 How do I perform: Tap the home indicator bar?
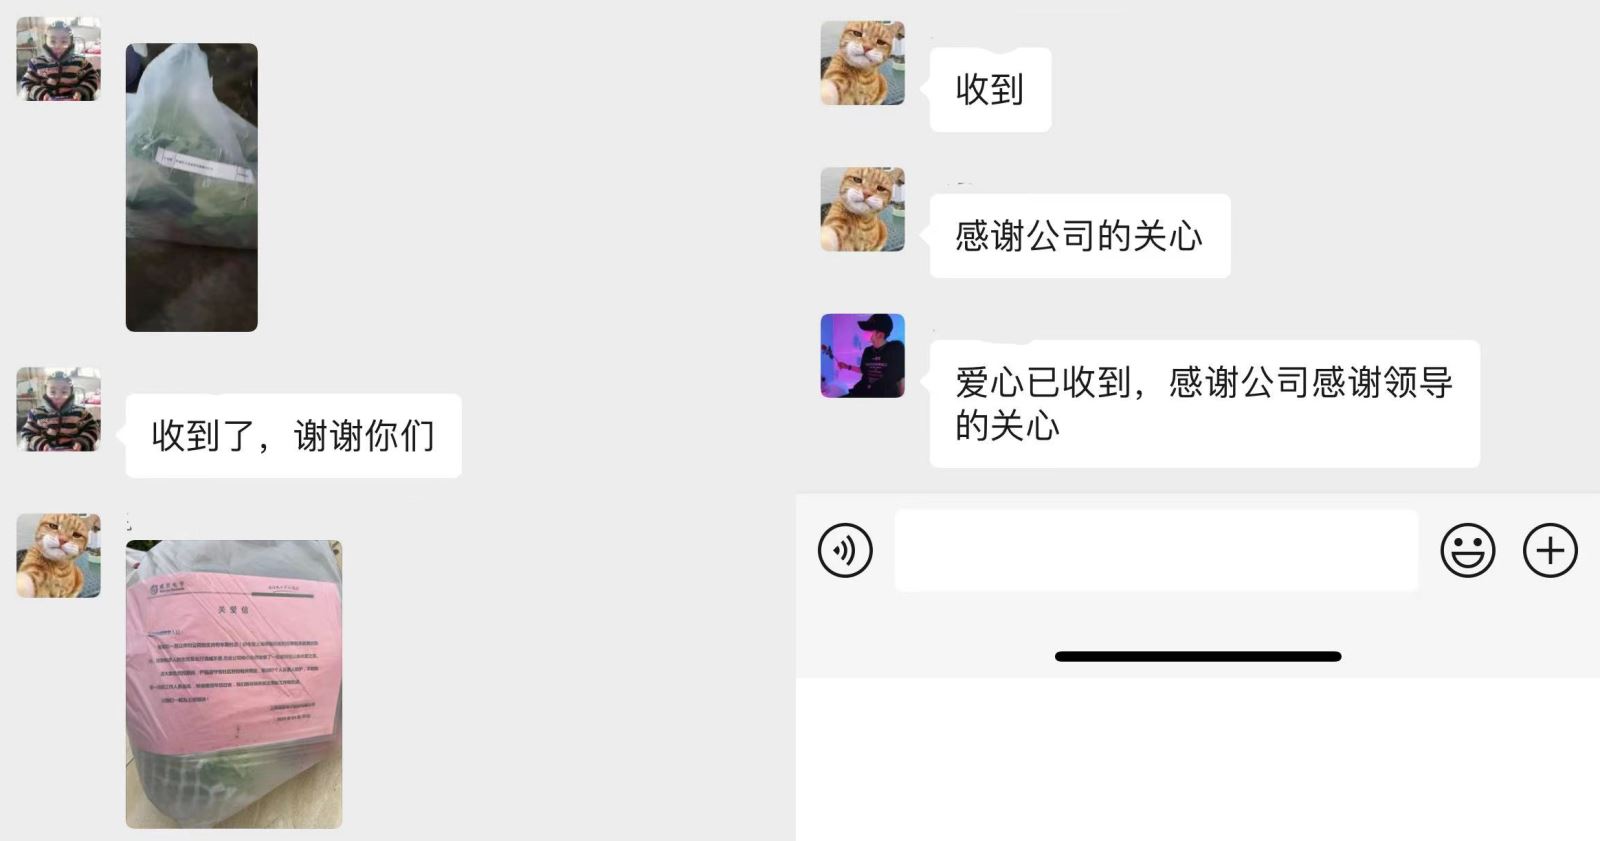1198,657
